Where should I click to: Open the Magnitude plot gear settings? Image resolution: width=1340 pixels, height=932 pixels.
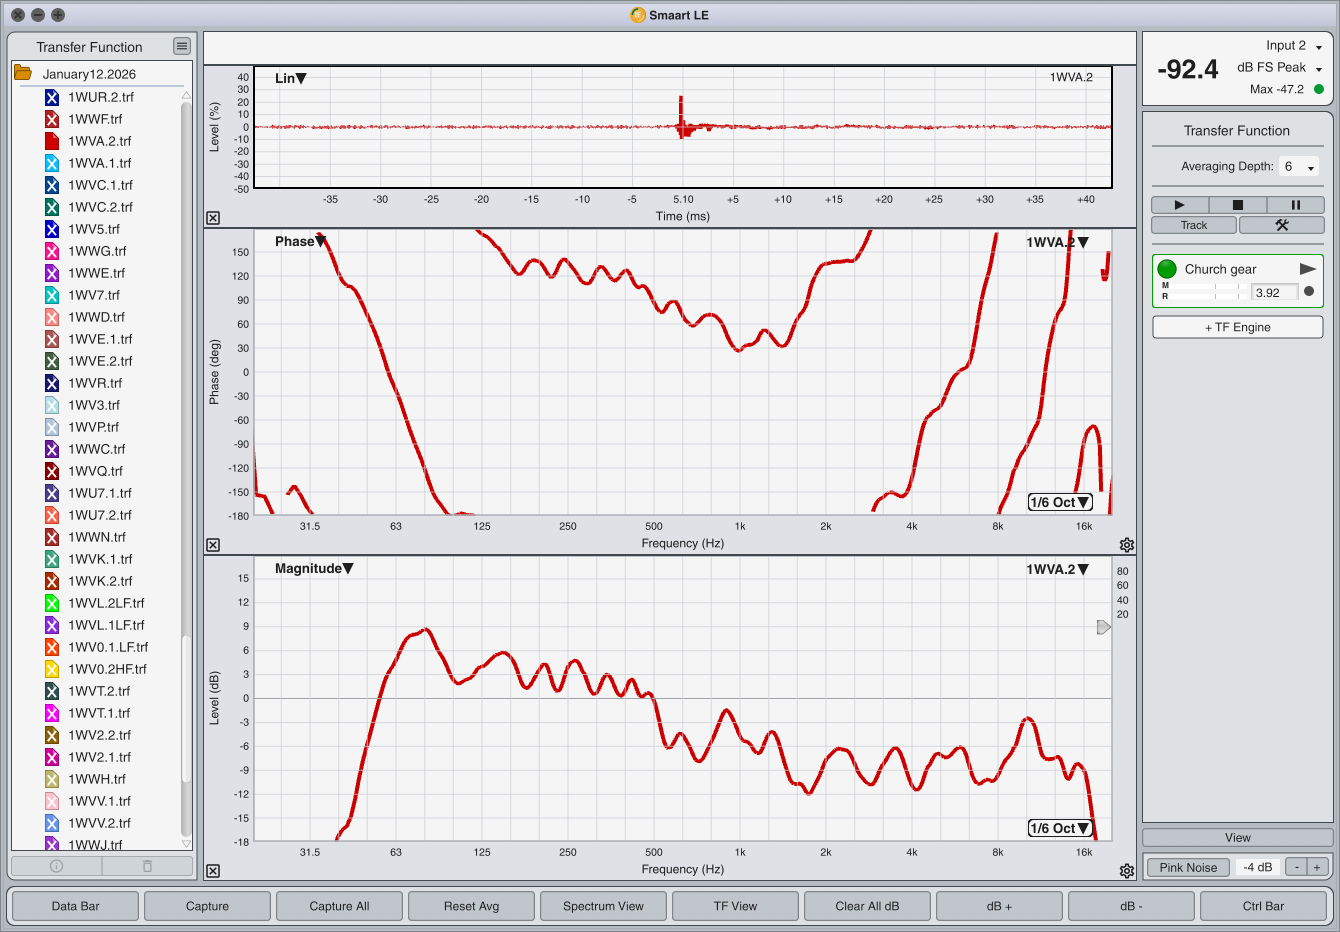[1127, 871]
